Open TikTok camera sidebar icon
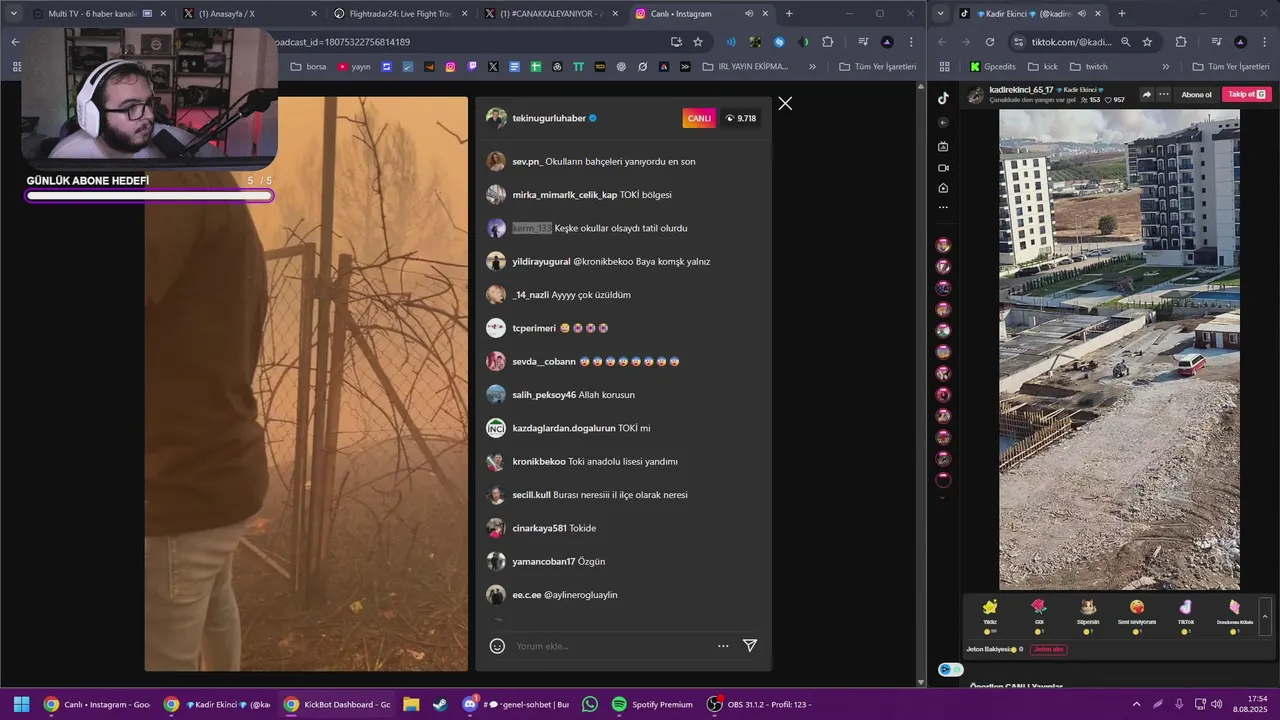The image size is (1280, 720). 943,167
